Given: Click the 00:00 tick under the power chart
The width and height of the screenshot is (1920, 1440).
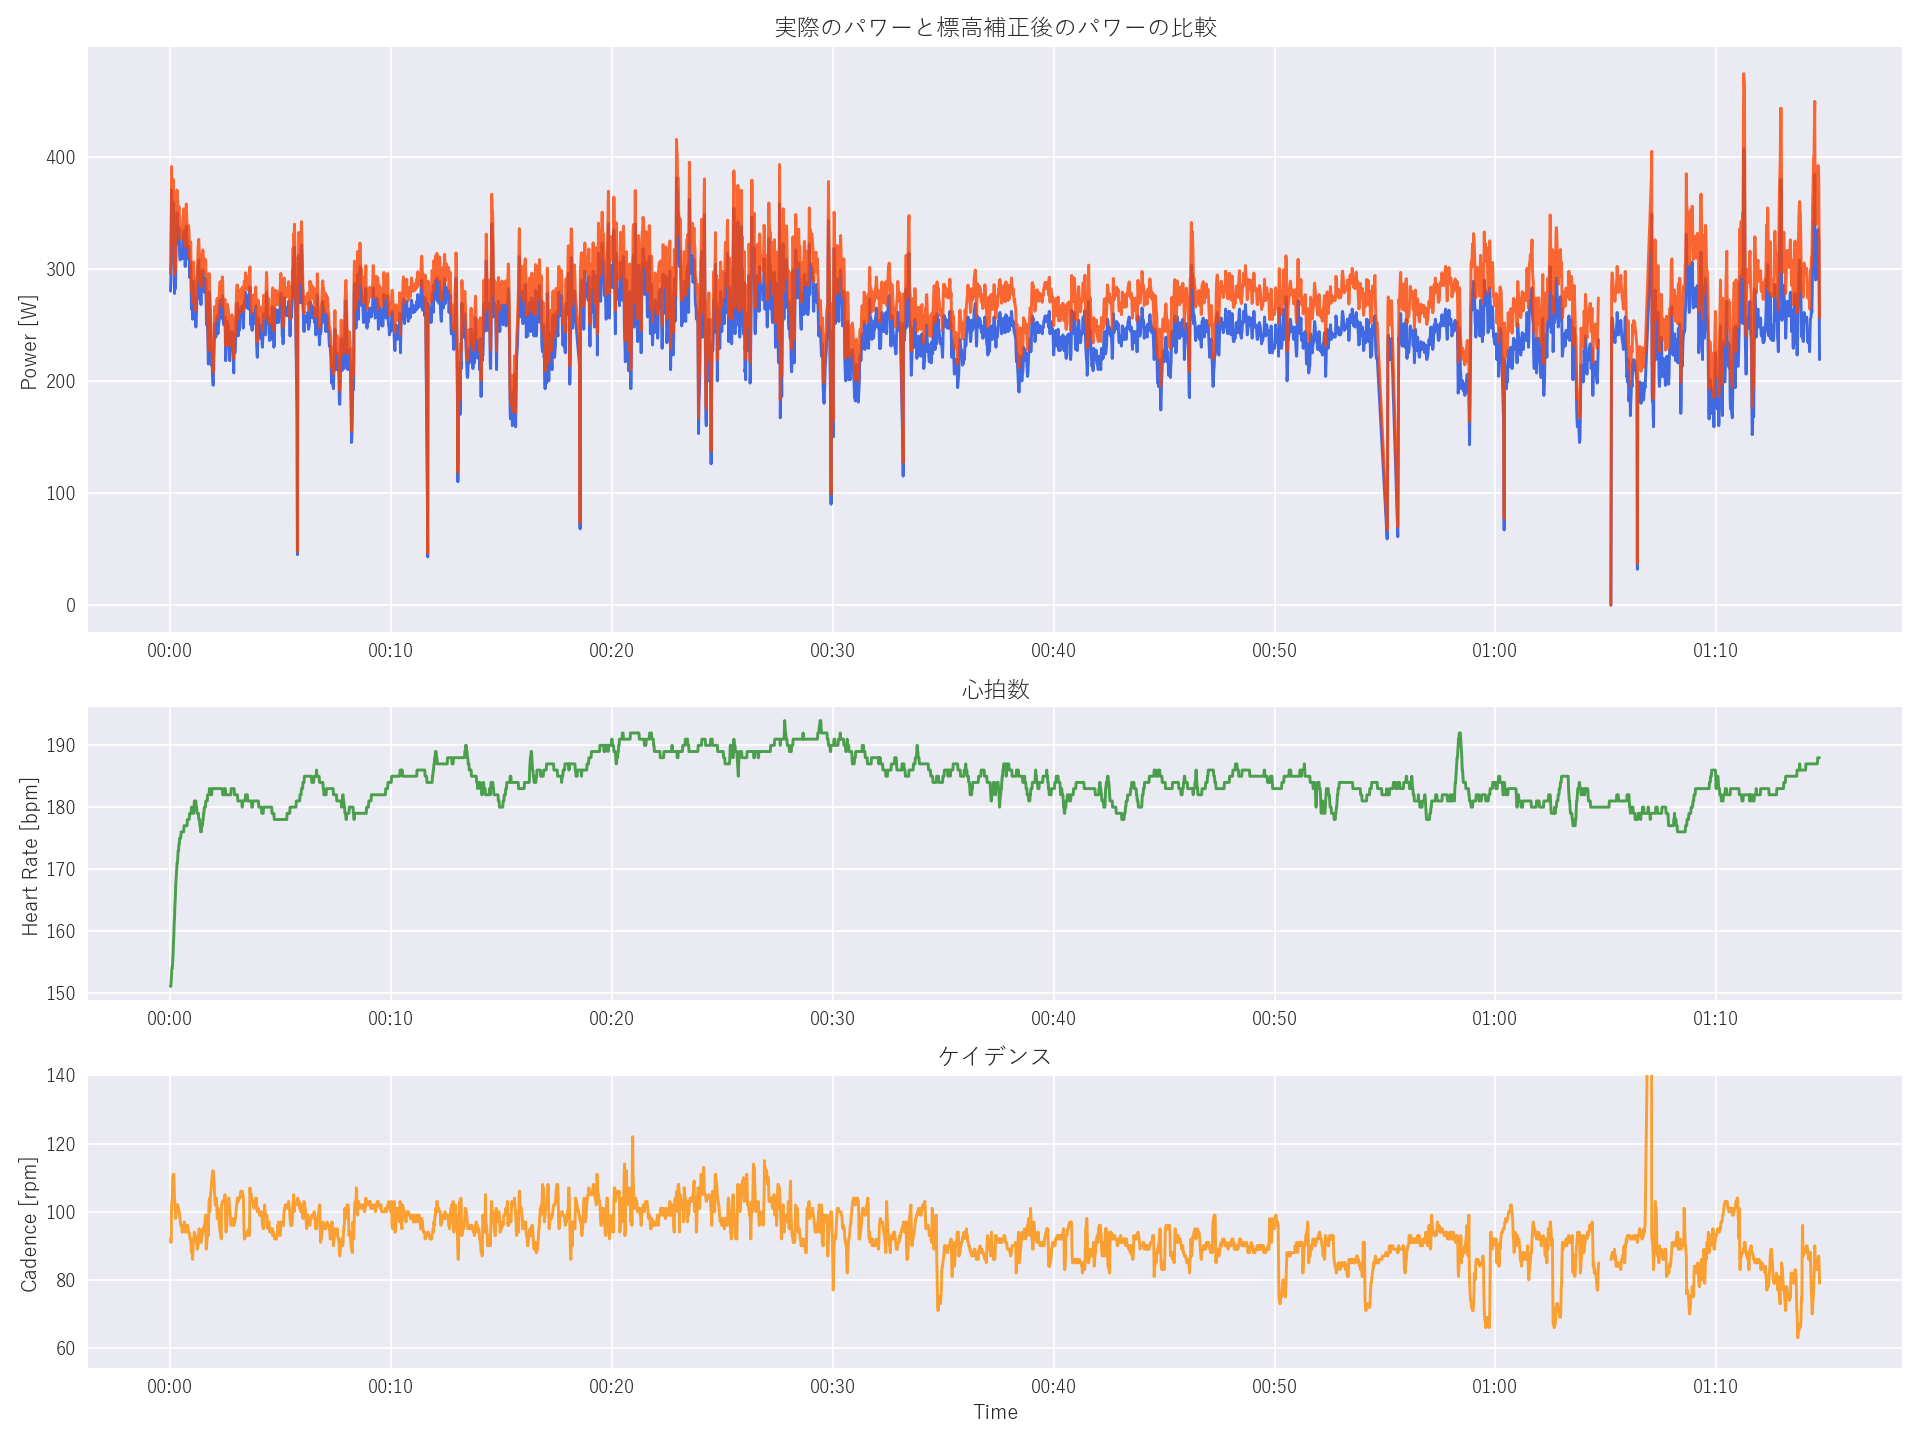Looking at the screenshot, I should 169,651.
